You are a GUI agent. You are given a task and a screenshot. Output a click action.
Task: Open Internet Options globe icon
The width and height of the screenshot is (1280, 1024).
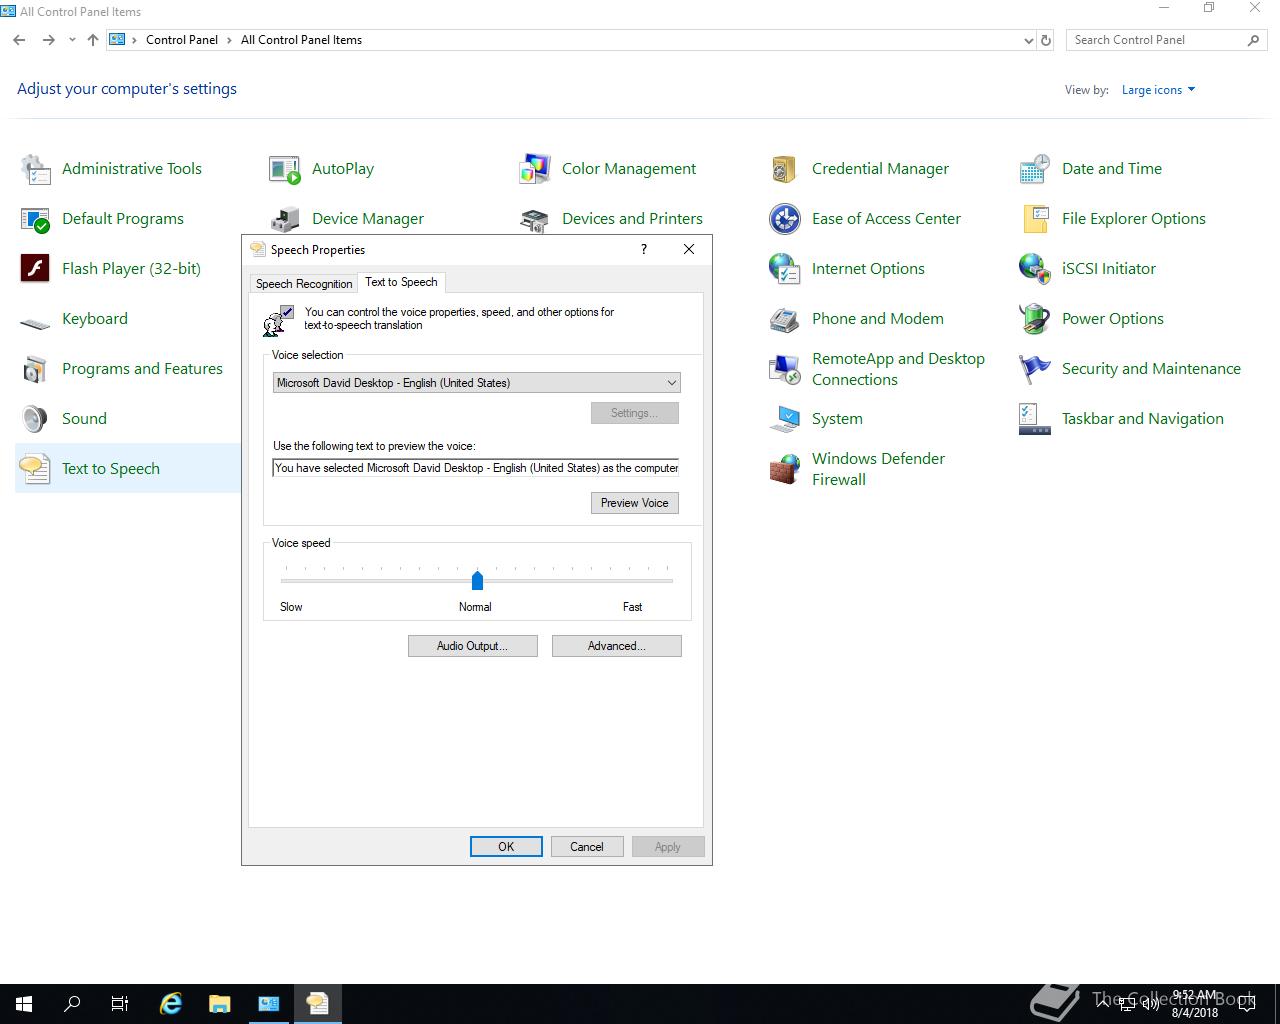pyautogui.click(x=785, y=269)
